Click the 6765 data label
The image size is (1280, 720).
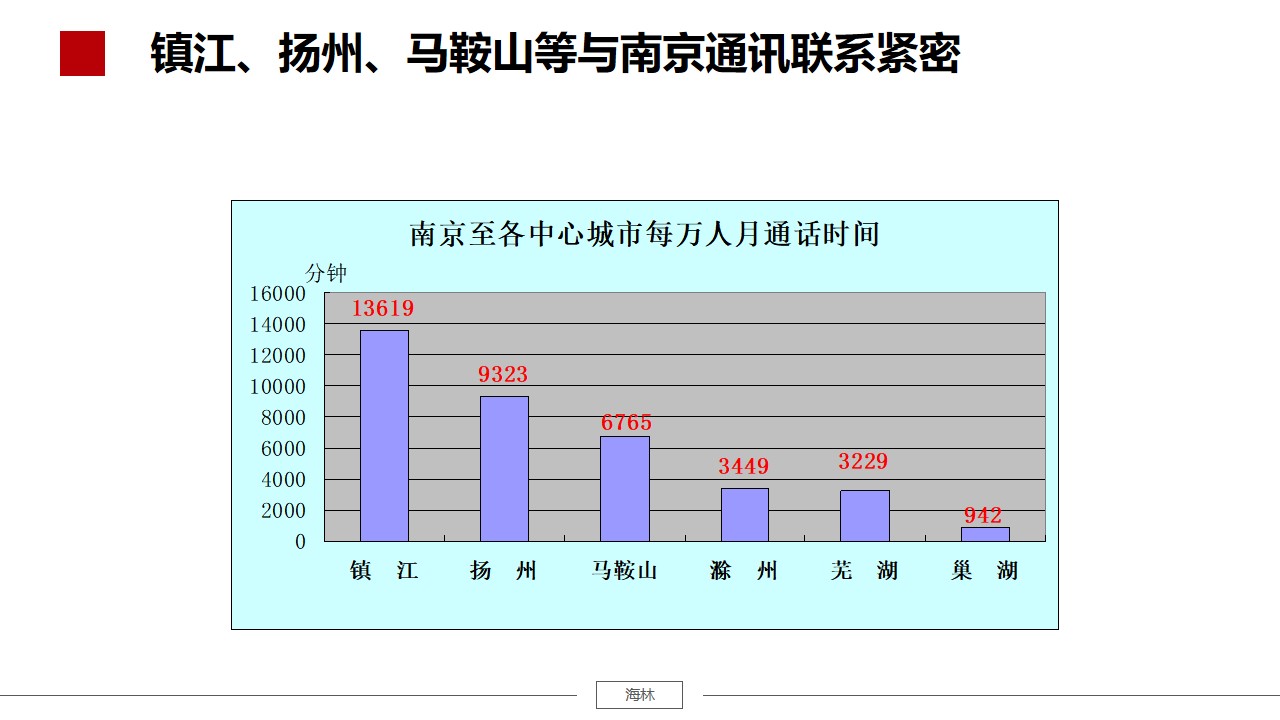(626, 423)
